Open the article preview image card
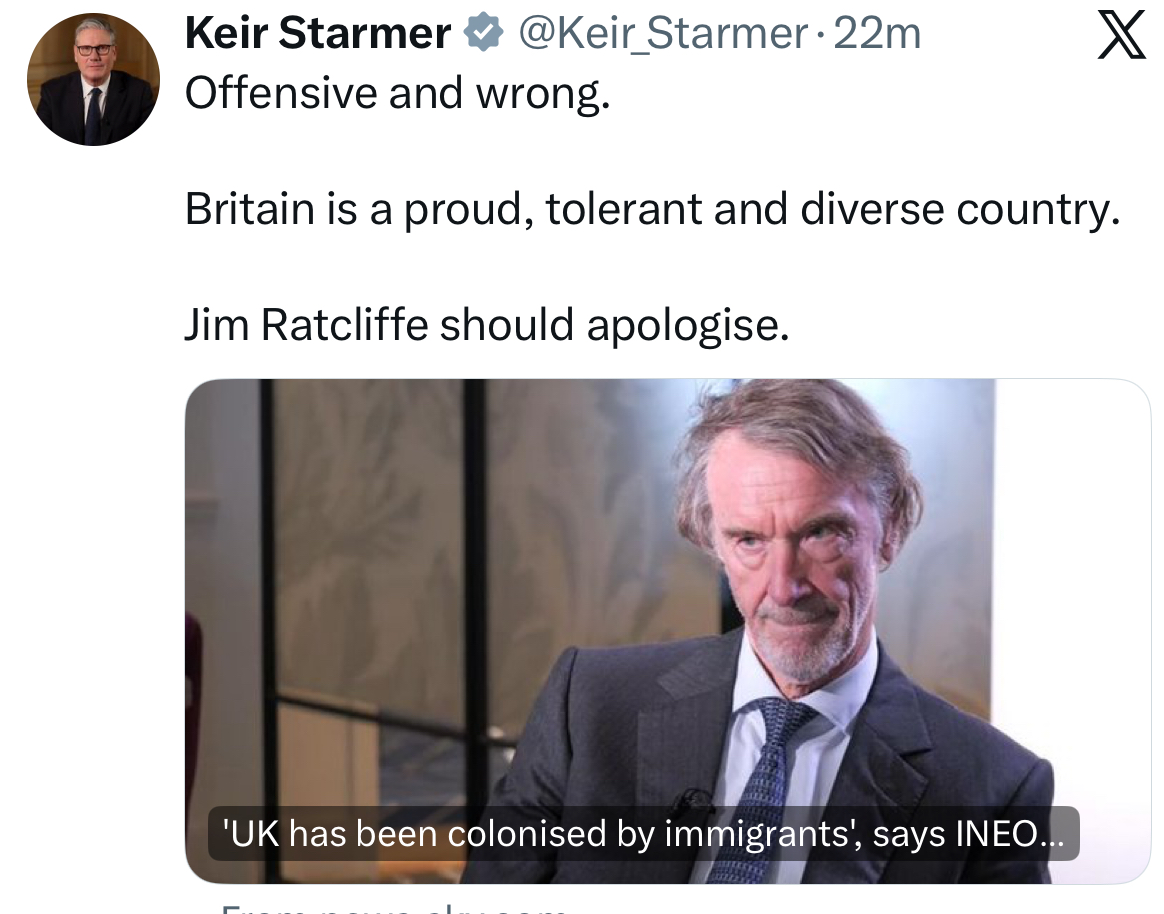1164x914 pixels. coord(667,600)
